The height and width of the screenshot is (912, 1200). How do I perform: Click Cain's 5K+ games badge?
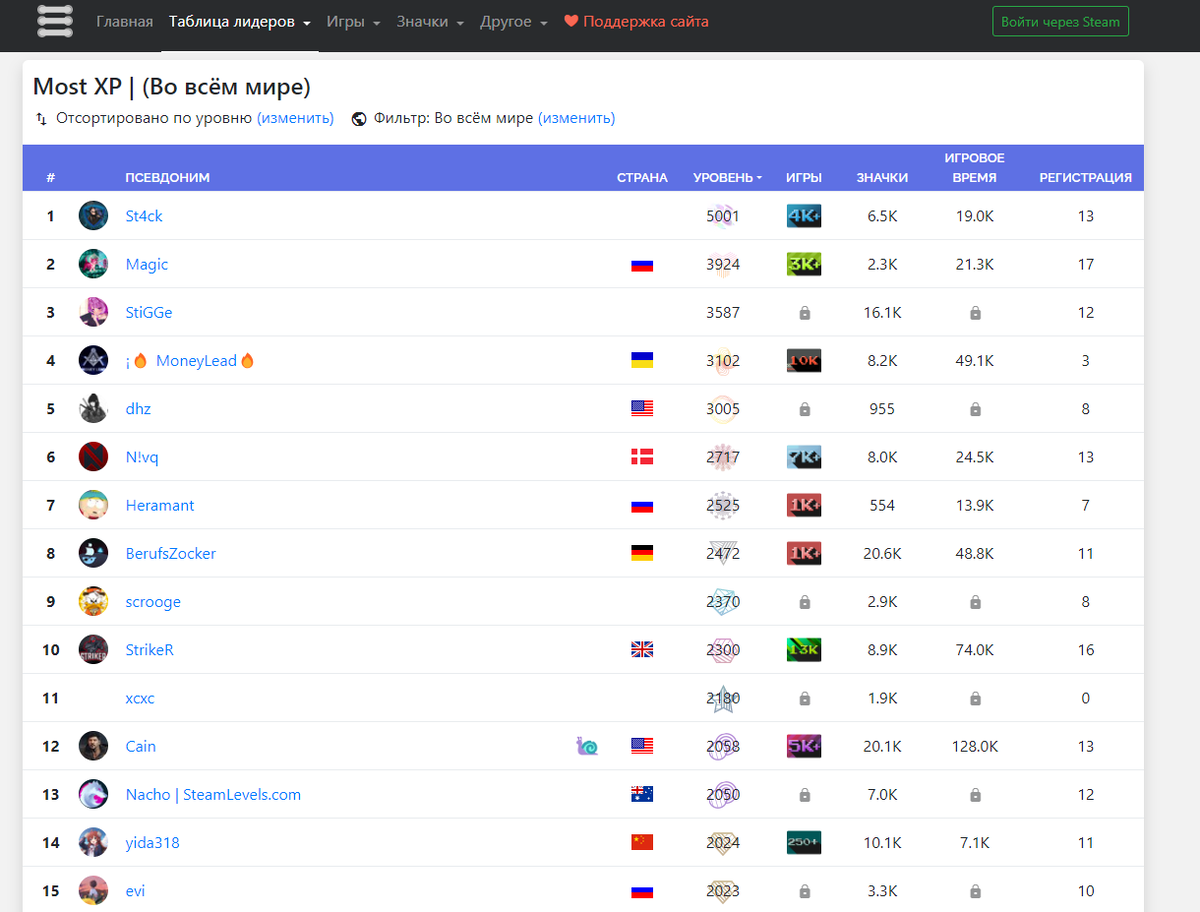coord(804,746)
